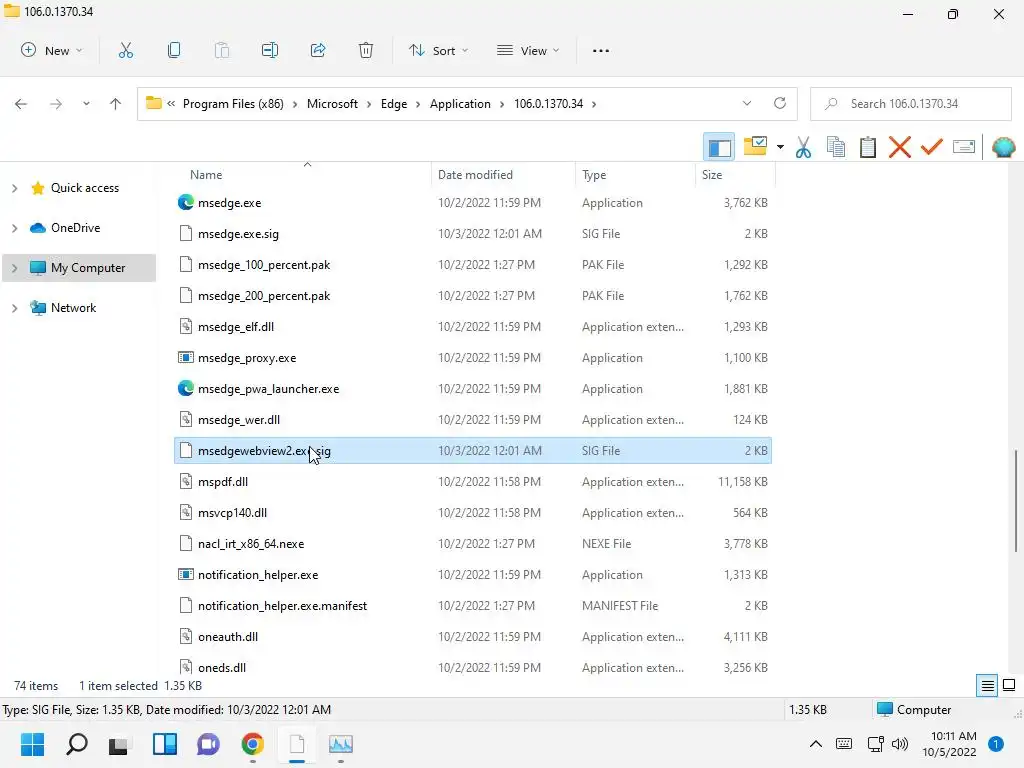The width and height of the screenshot is (1024, 768).
Task: Click the Rename icon in the command bar
Action: (x=270, y=50)
